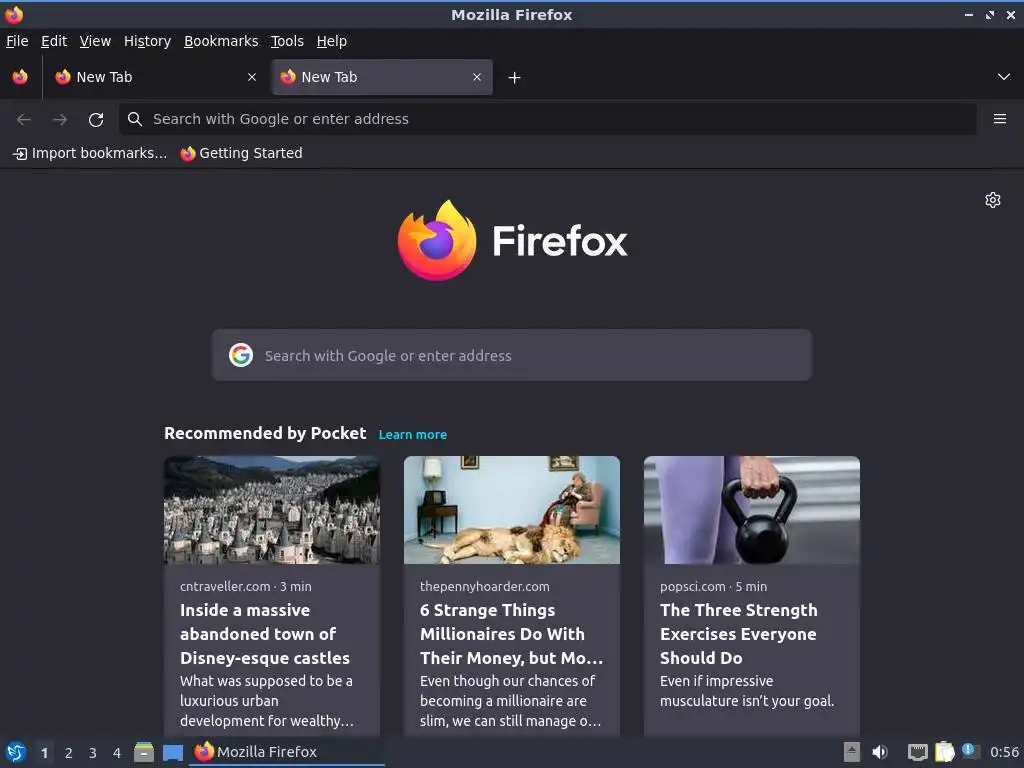The height and width of the screenshot is (768, 1024).
Task: Open the View menu
Action: 95,41
